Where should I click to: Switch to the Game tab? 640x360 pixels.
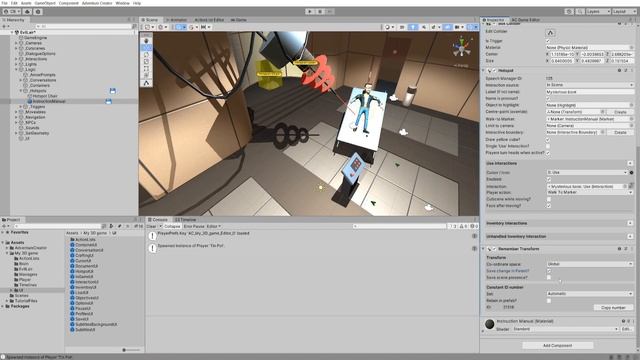[239, 20]
